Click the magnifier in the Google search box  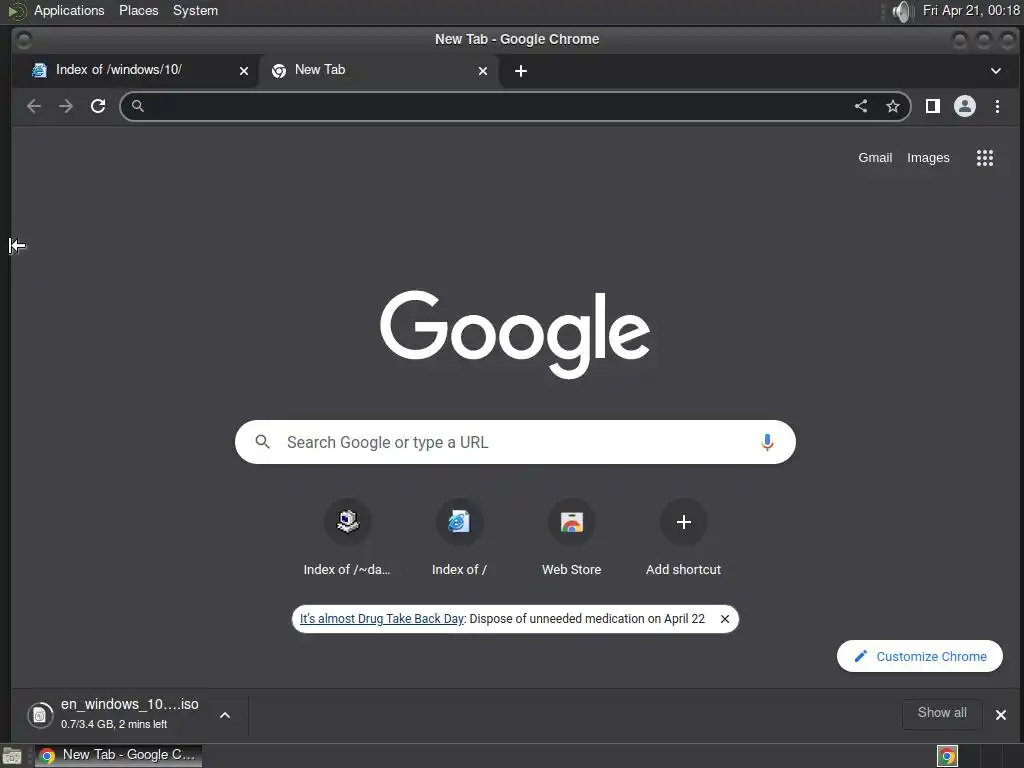[263, 442]
